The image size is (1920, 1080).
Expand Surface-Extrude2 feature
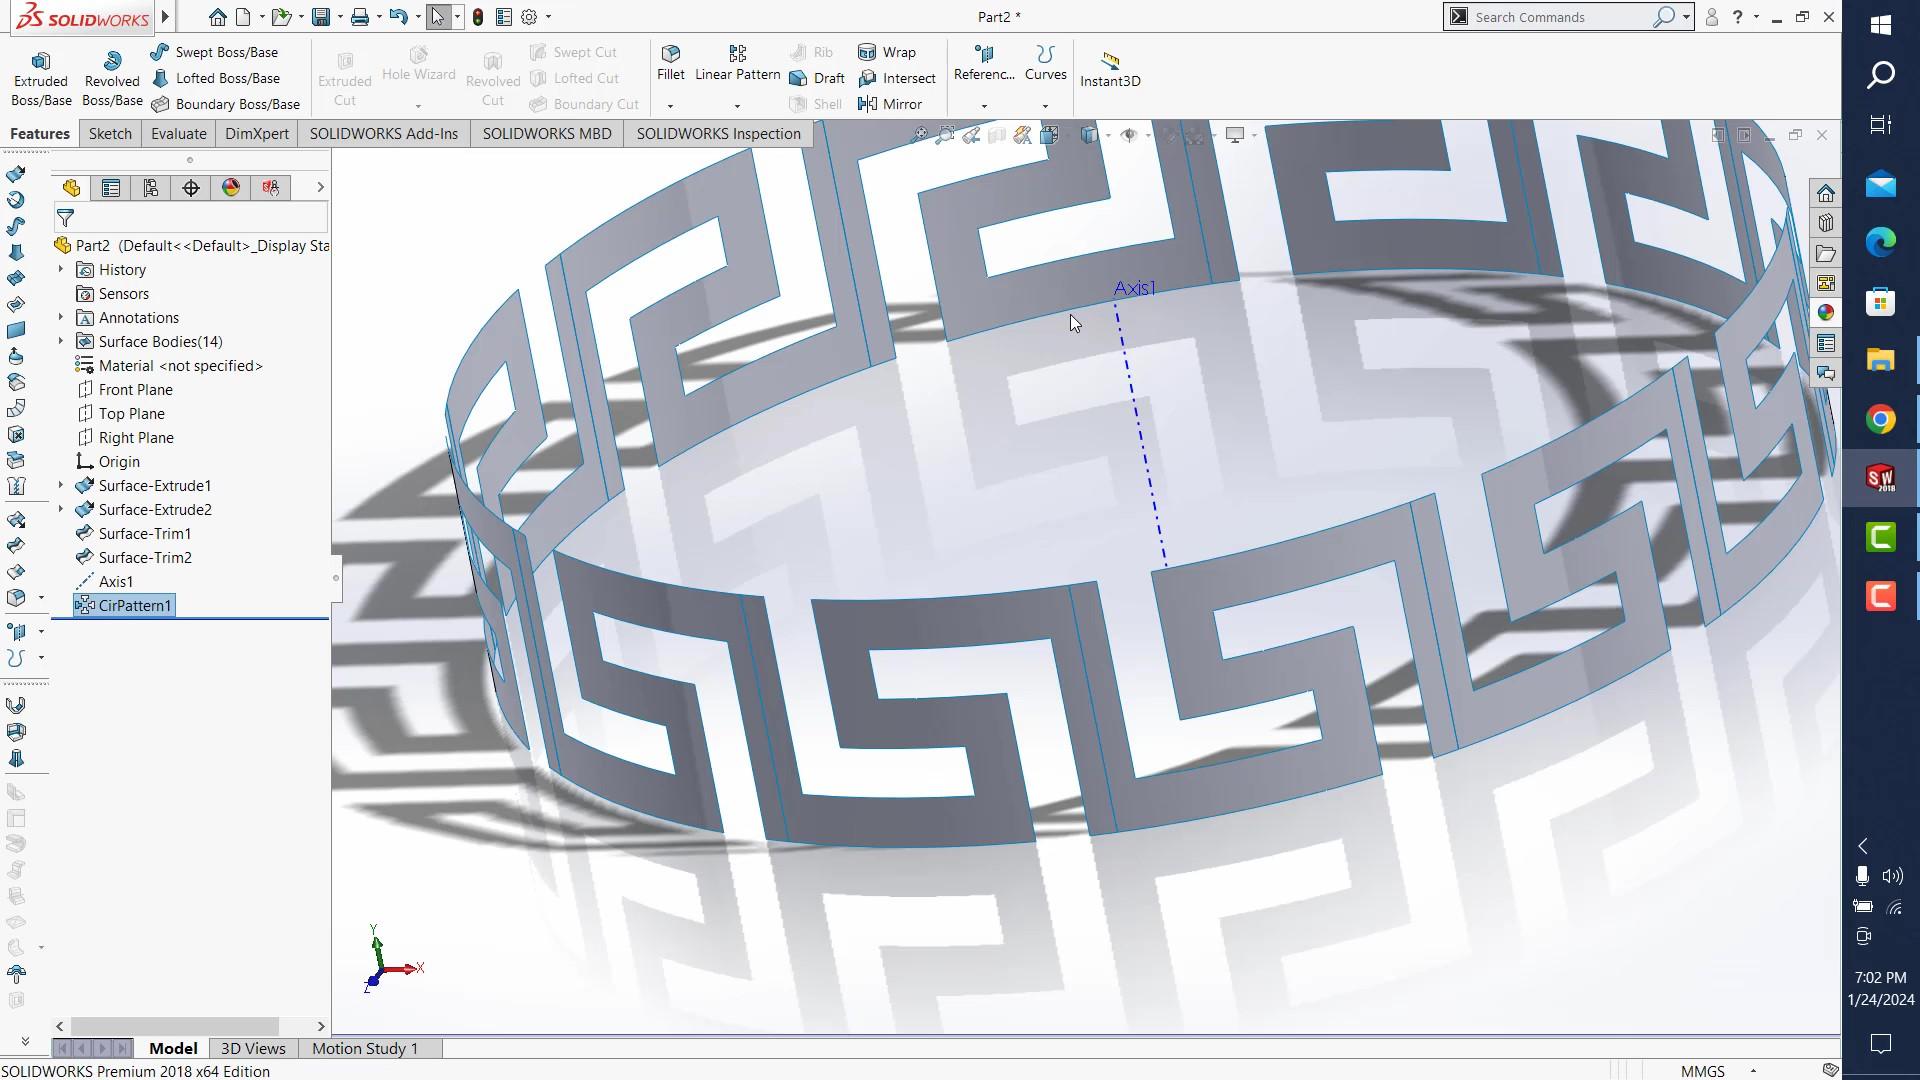60,510
